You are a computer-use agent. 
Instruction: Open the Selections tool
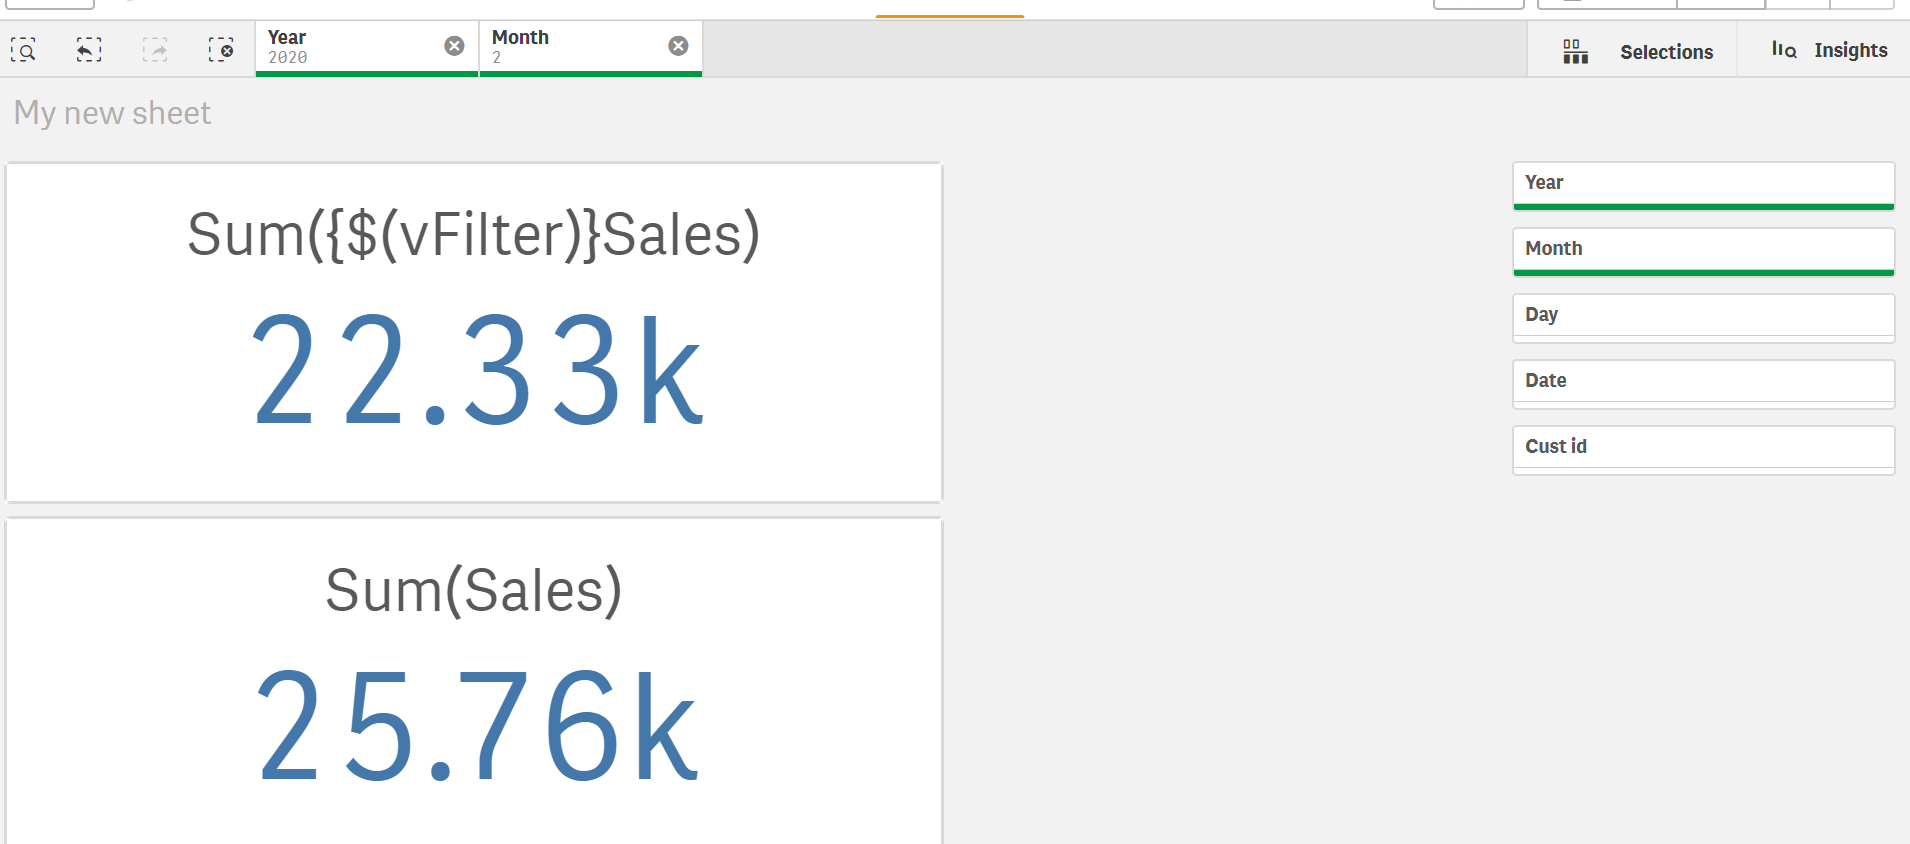[x=1638, y=51]
